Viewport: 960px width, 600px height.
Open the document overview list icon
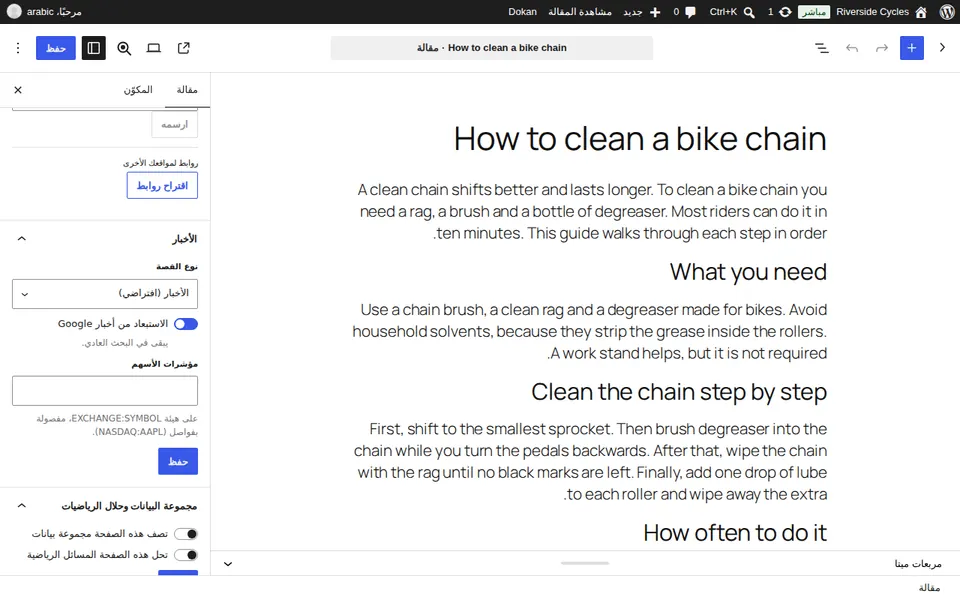point(822,48)
